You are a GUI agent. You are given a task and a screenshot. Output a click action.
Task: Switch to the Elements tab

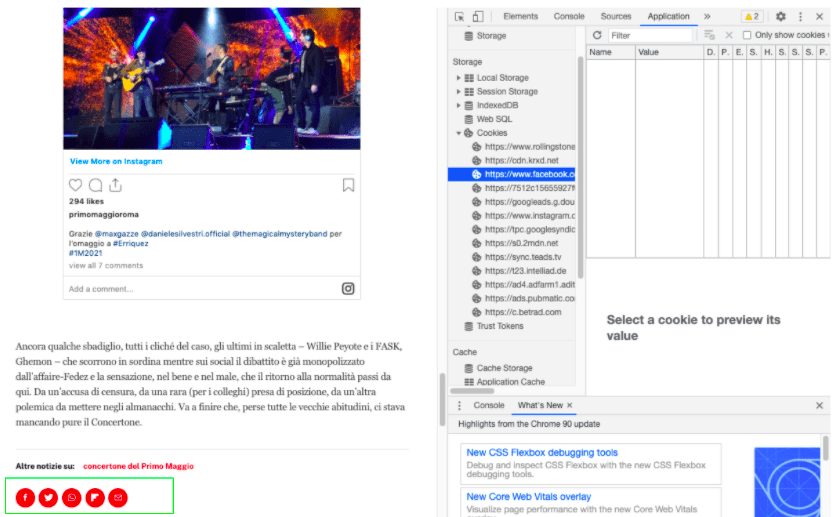(521, 16)
